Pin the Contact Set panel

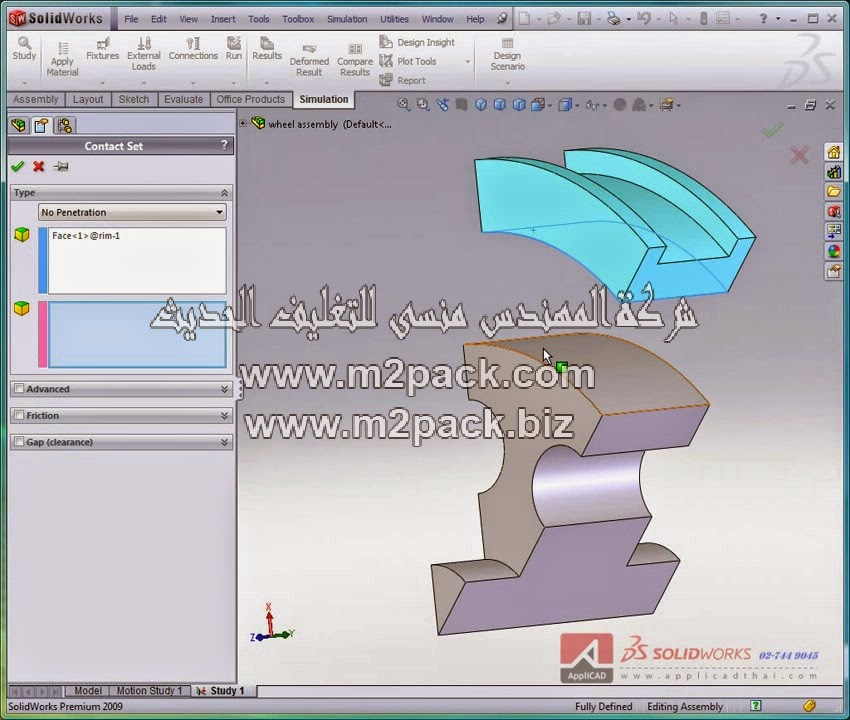(x=61, y=166)
